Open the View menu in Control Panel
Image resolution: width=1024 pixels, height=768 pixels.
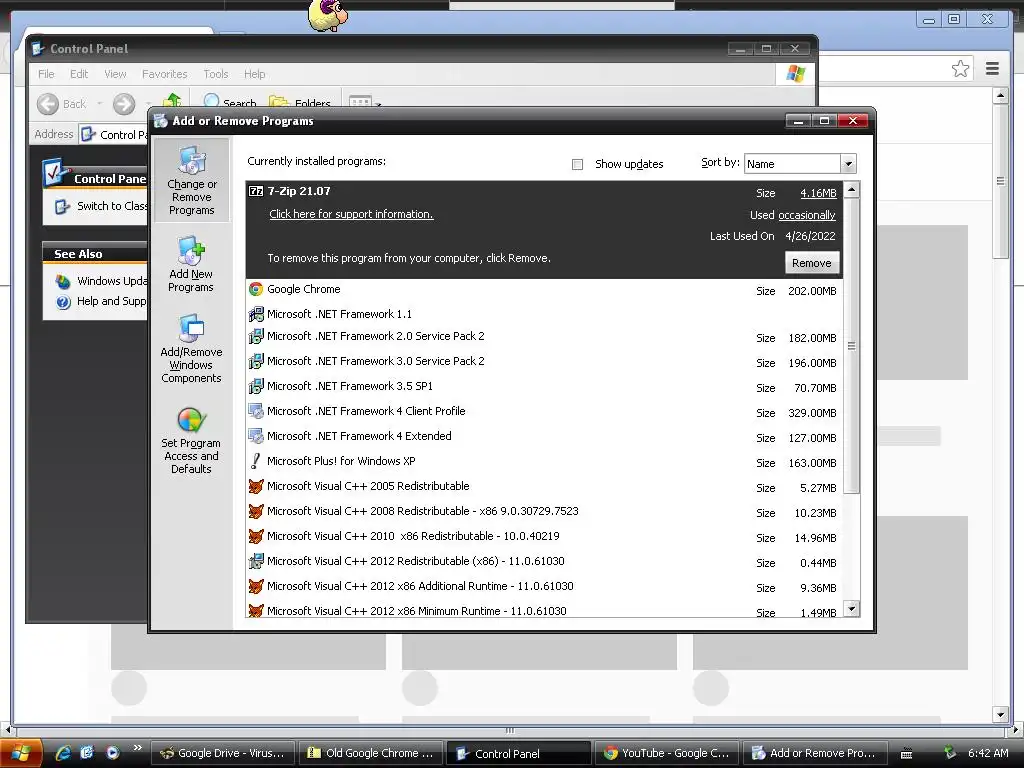tap(116, 74)
